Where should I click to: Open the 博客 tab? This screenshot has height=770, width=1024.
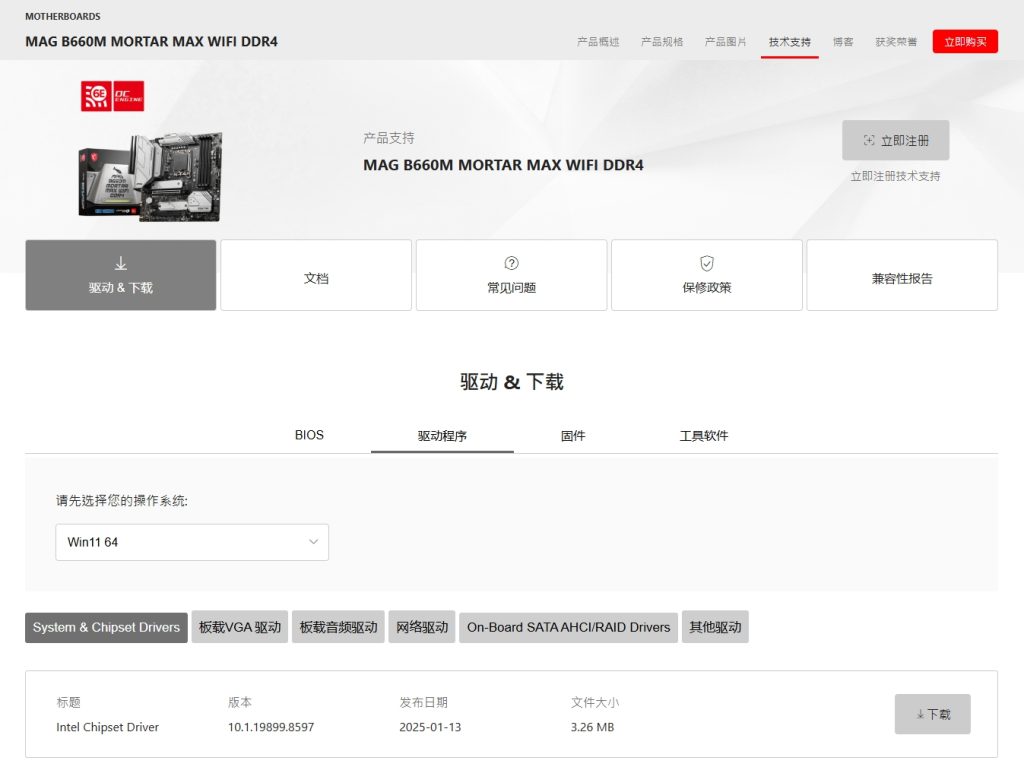pyautogui.click(x=843, y=42)
